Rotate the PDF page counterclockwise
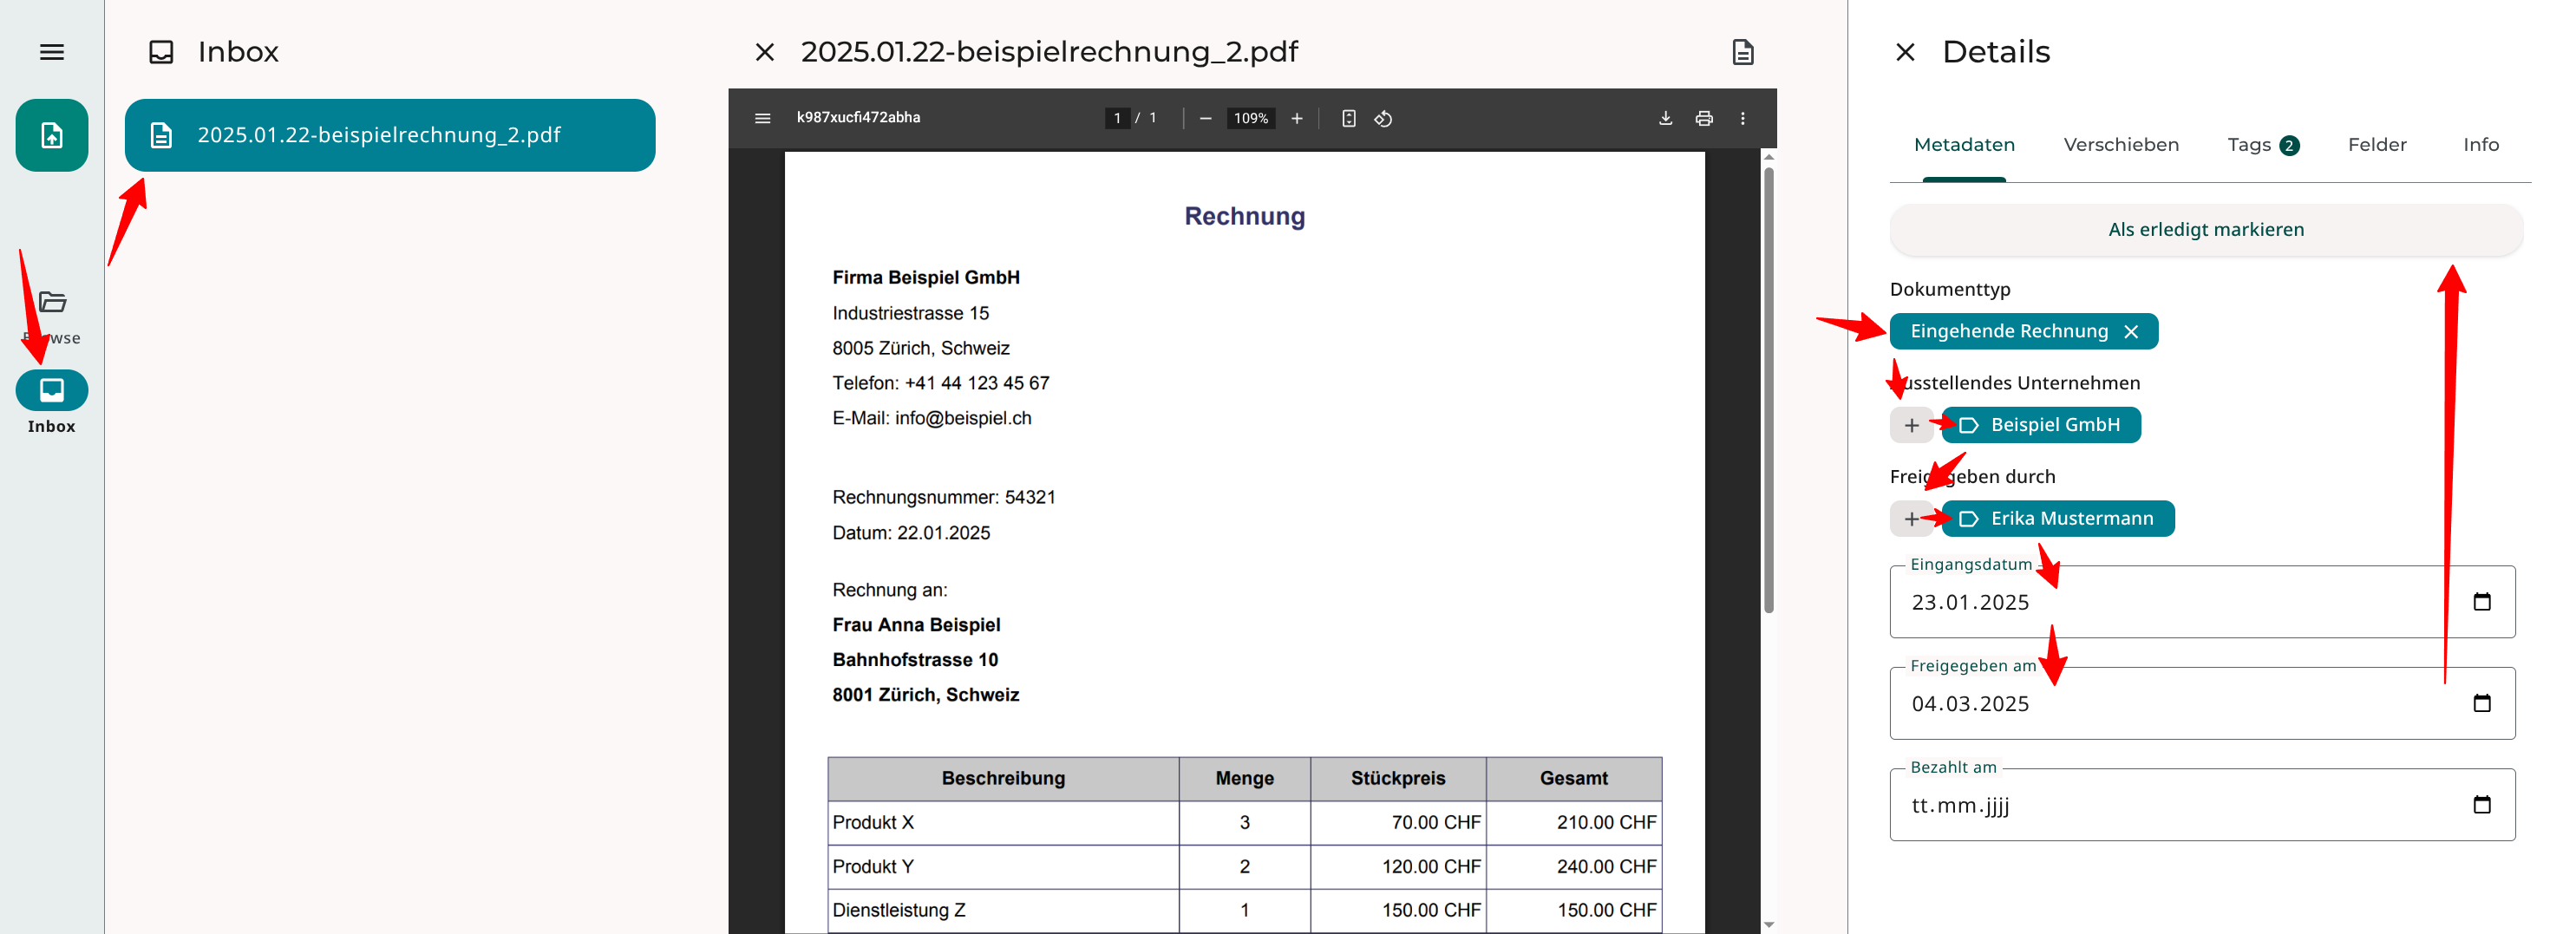 (1383, 118)
